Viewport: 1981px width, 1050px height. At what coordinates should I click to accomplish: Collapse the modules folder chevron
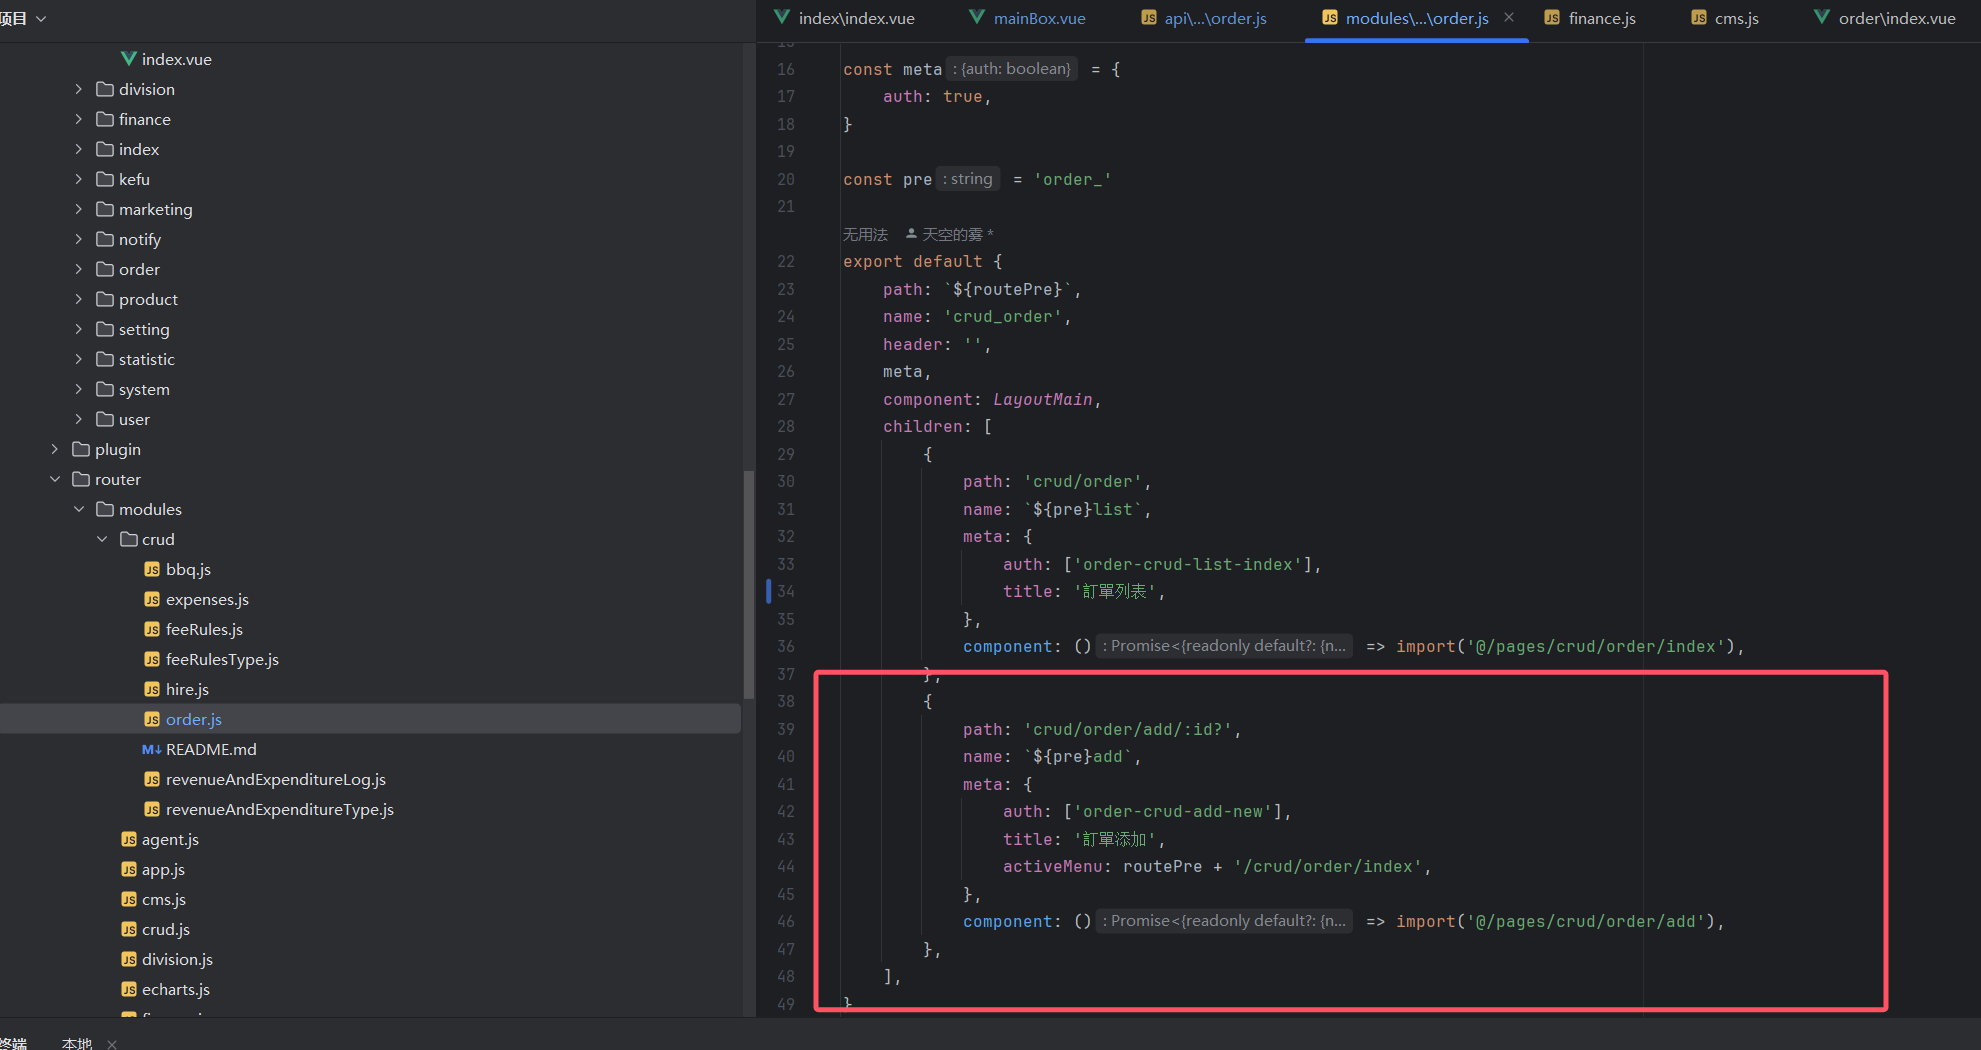click(79, 509)
